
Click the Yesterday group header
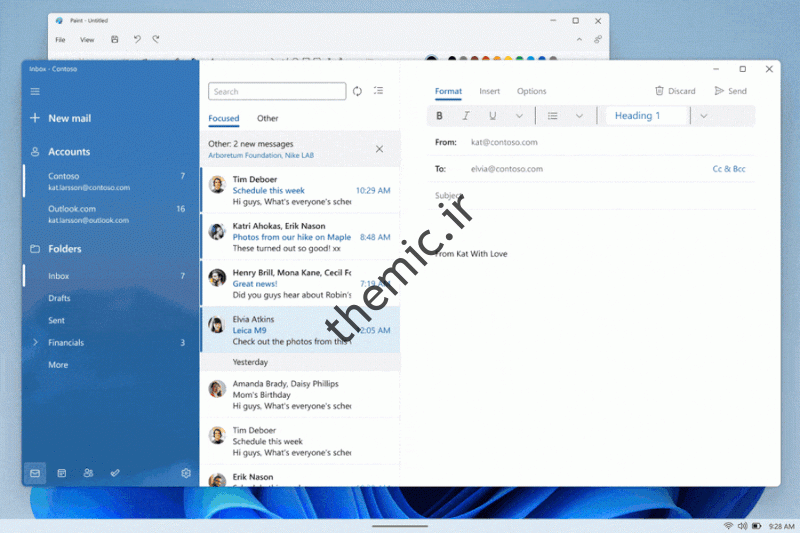pos(300,362)
